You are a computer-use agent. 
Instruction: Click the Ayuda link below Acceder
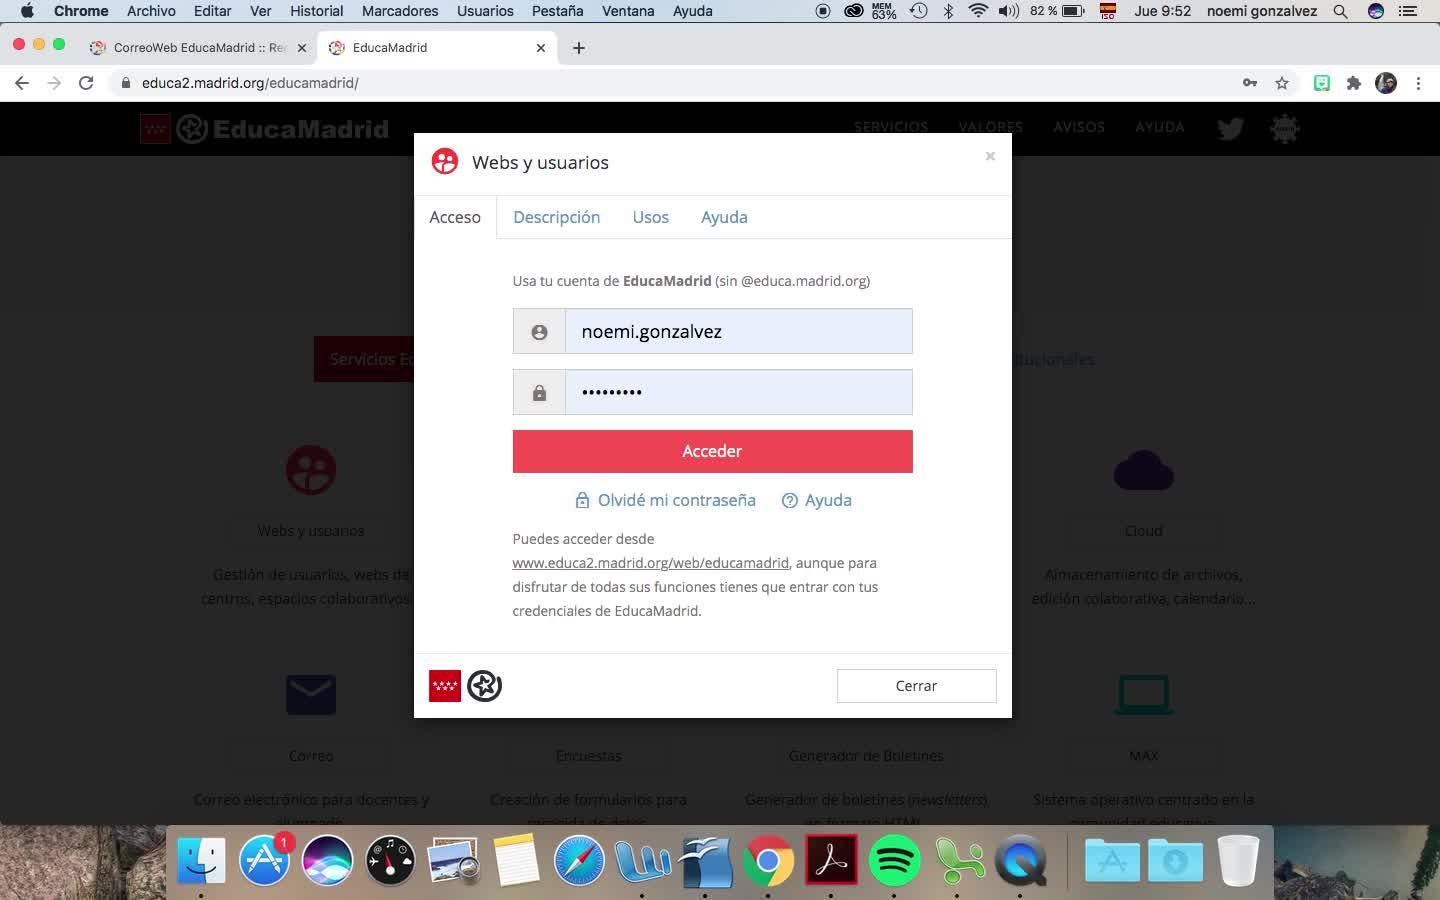pyautogui.click(x=817, y=500)
